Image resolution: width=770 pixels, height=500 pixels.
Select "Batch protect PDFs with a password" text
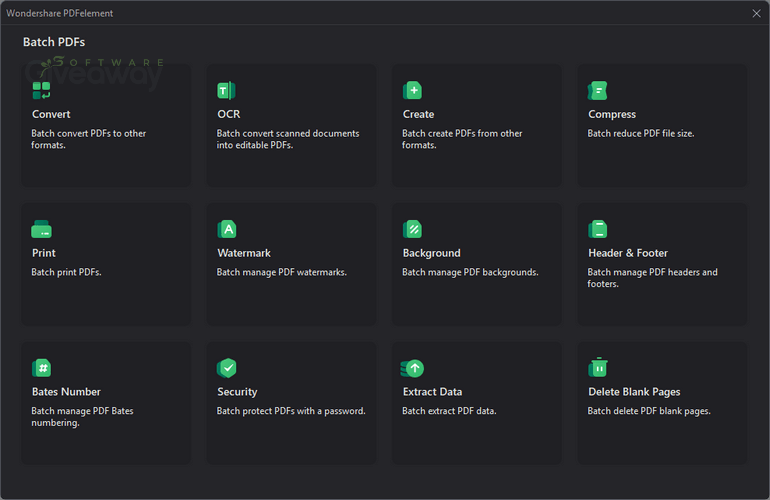tap(291, 411)
